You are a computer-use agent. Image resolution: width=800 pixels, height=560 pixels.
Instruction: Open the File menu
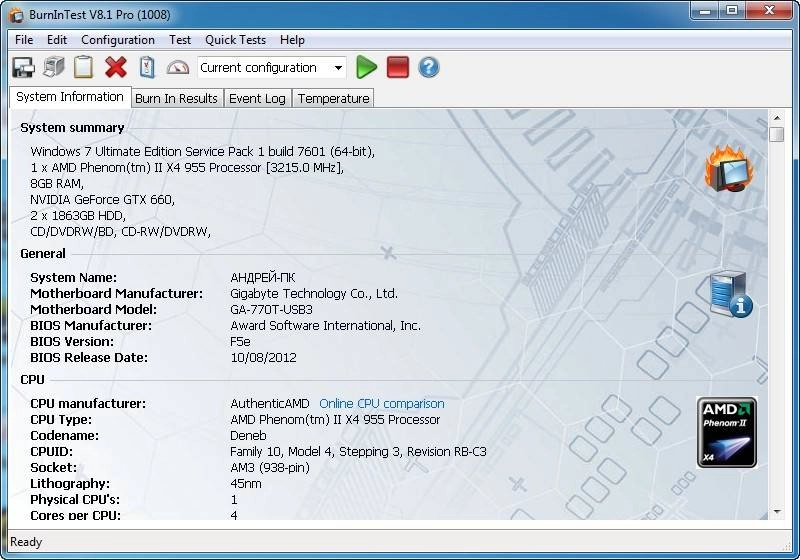[24, 40]
